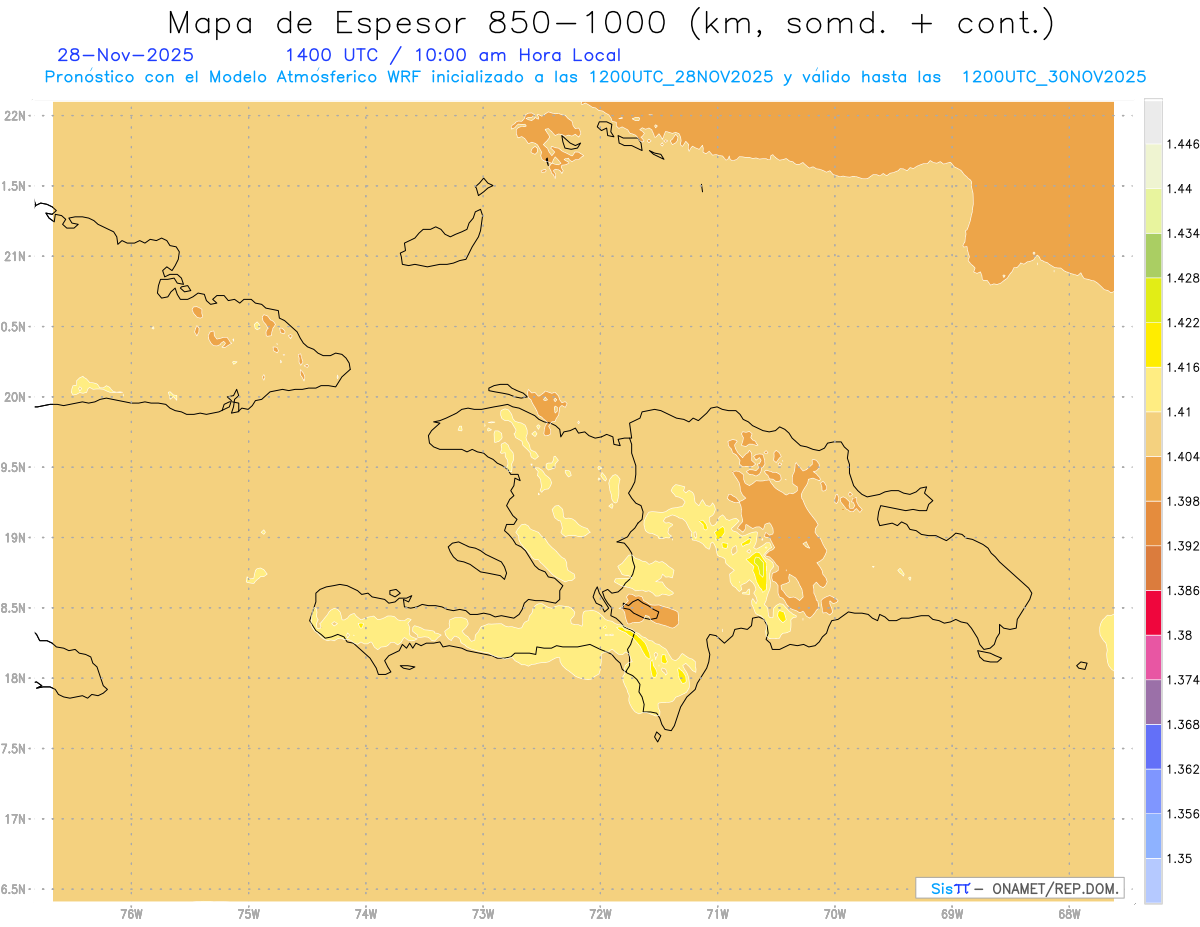This screenshot has width=1200, height=927.
Task: Click the colorbar value 1.392
Action: coord(1183,546)
